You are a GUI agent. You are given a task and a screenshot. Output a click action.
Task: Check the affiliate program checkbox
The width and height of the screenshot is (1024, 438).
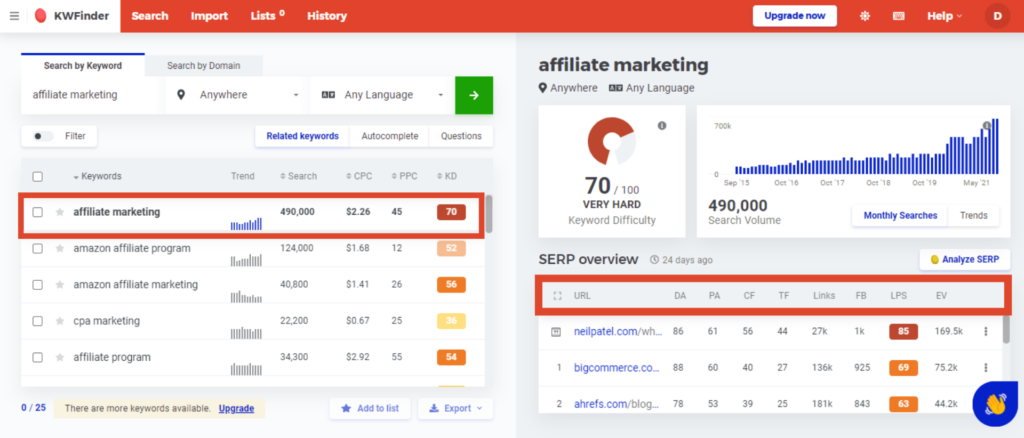pos(38,358)
